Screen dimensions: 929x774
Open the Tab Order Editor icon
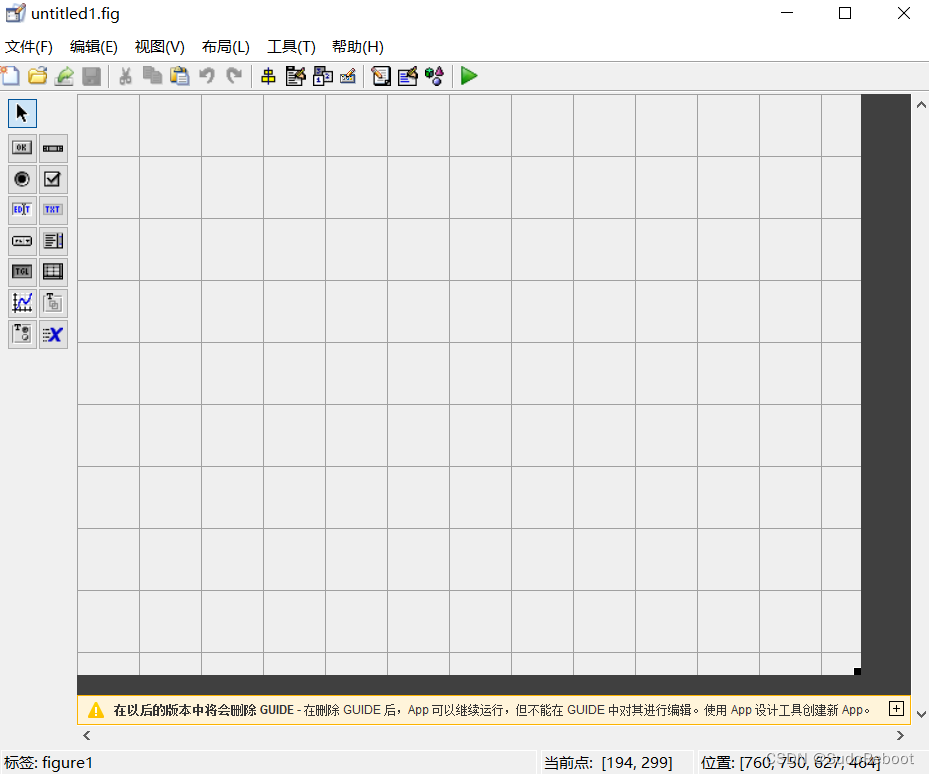tap(322, 76)
